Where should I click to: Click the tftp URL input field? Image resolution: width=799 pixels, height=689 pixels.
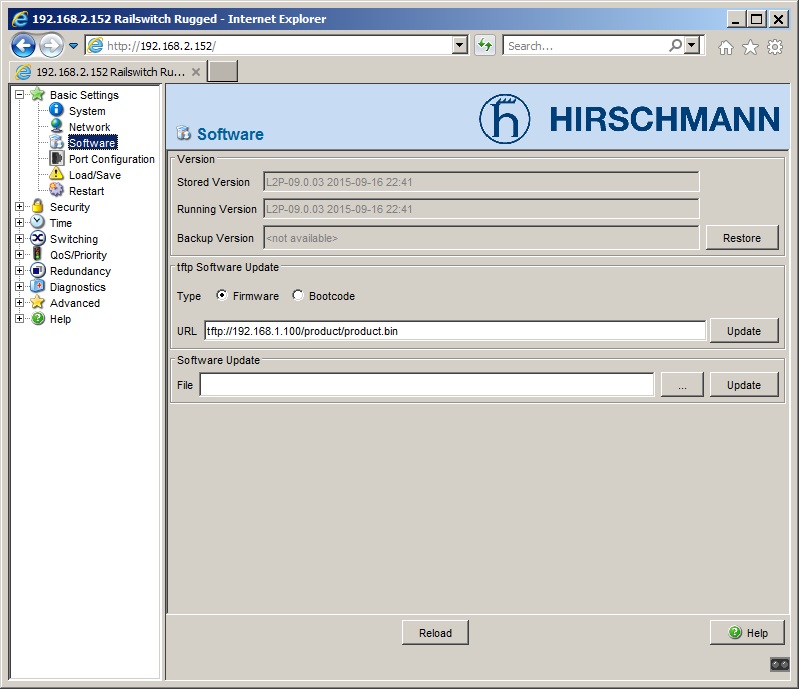point(455,331)
